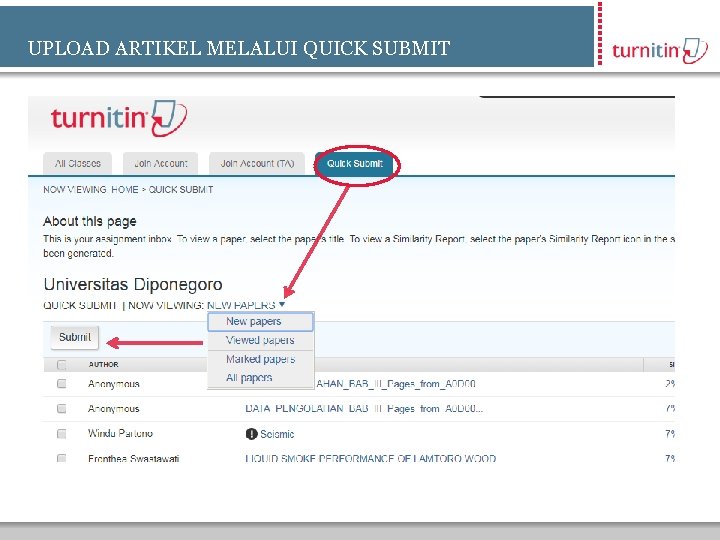The height and width of the screenshot is (540, 720).
Task: Check the Windu Partono row checkbox
Action: click(62, 433)
